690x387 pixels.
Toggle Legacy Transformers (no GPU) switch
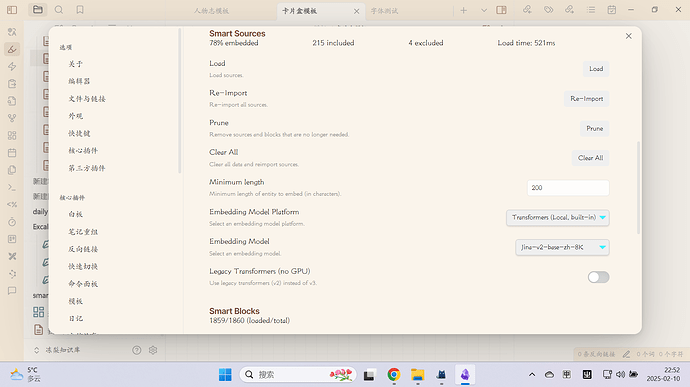click(598, 277)
